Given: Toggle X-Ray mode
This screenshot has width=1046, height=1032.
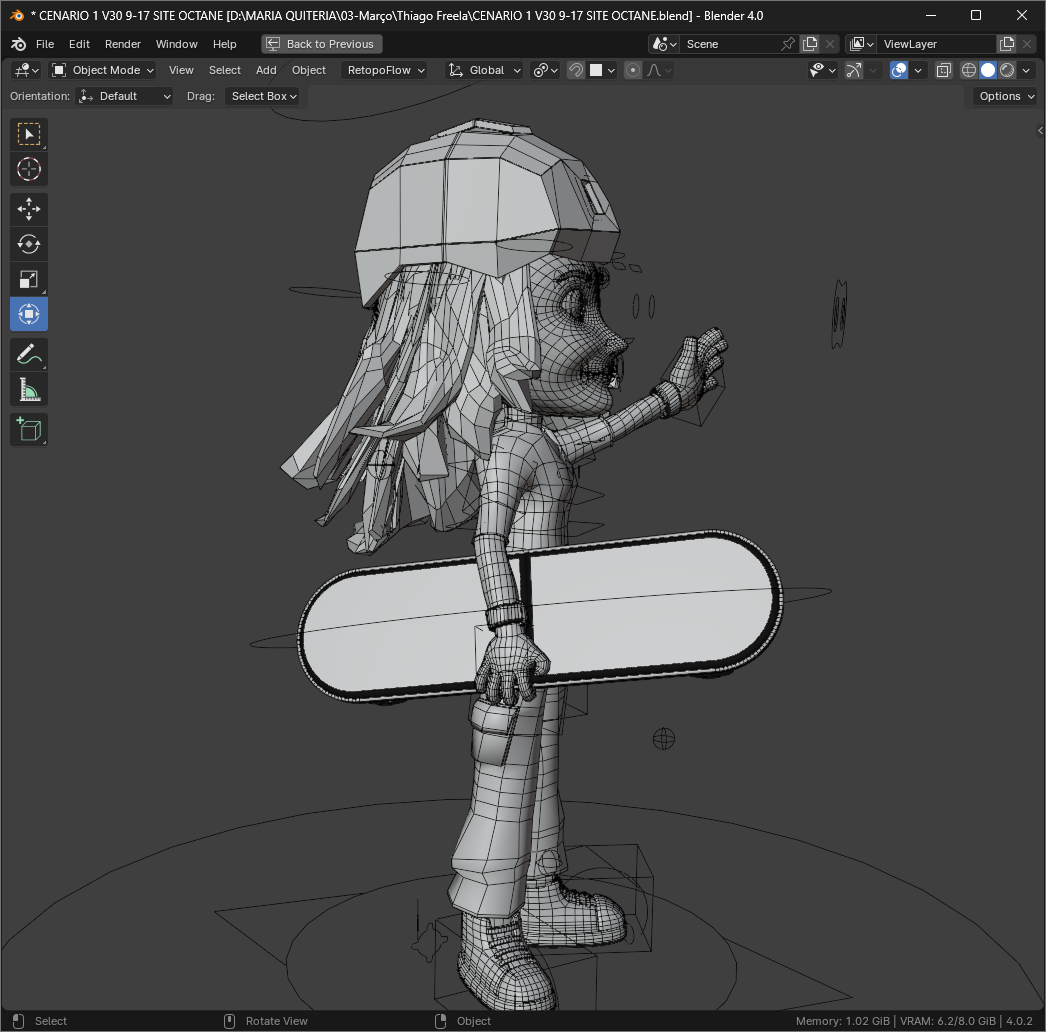Looking at the screenshot, I should pos(943,70).
